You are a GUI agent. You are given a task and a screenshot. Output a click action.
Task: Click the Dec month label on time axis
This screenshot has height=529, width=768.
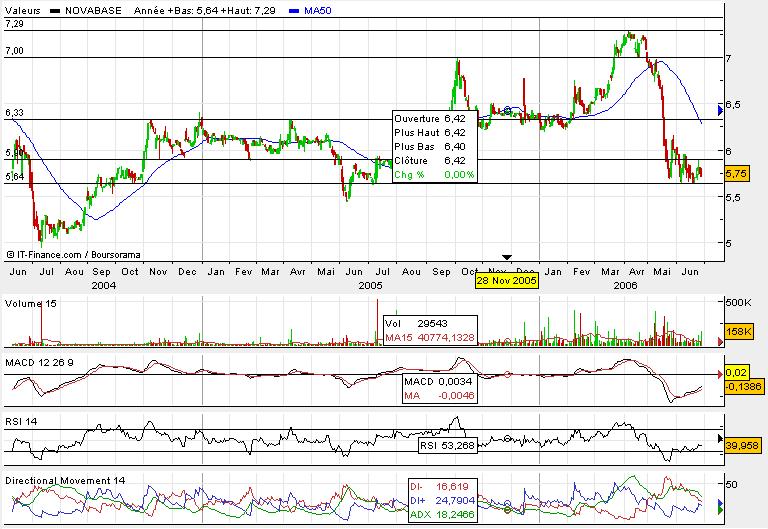coord(187,271)
